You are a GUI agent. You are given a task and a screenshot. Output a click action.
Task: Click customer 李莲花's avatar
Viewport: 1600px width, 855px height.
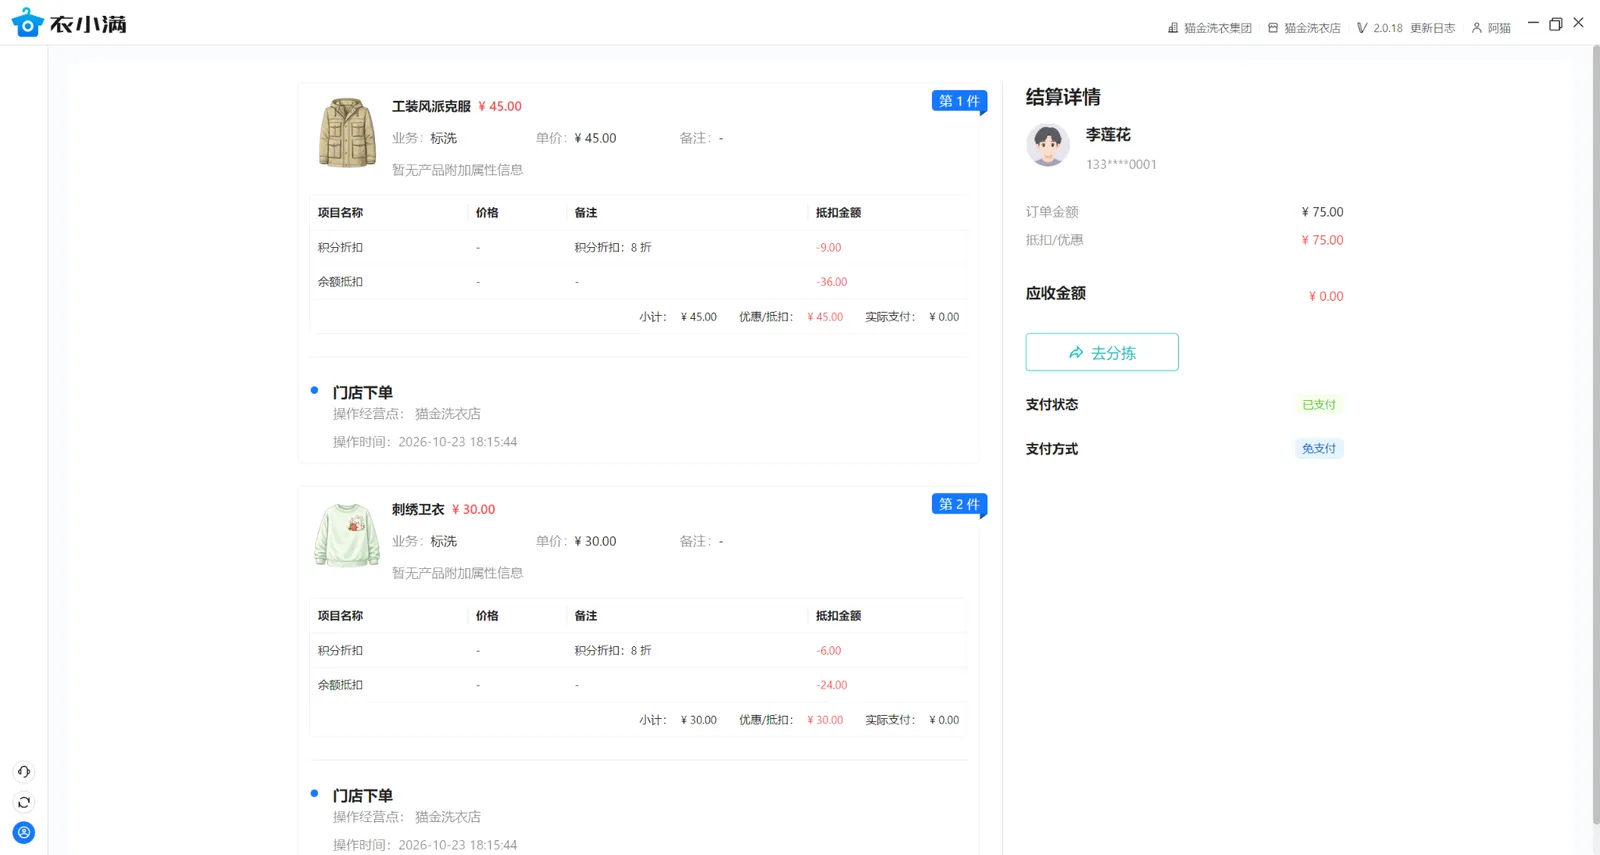[1048, 146]
